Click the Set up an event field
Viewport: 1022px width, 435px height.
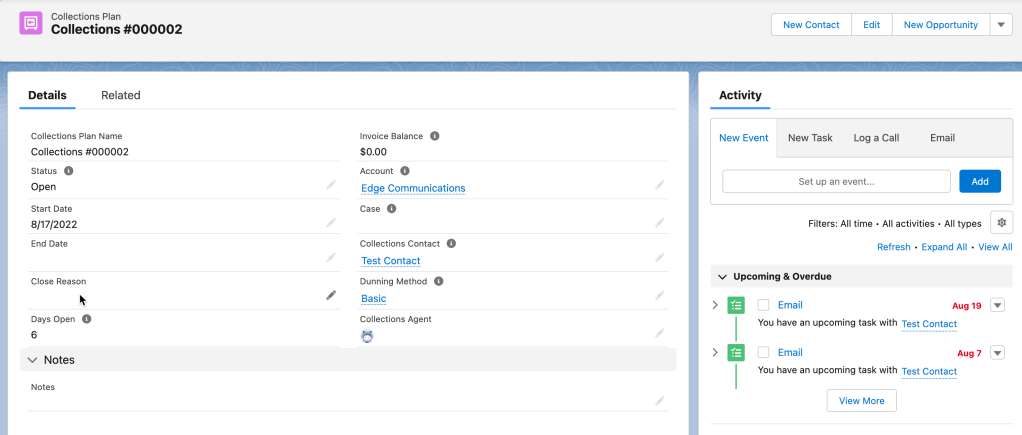(x=836, y=181)
